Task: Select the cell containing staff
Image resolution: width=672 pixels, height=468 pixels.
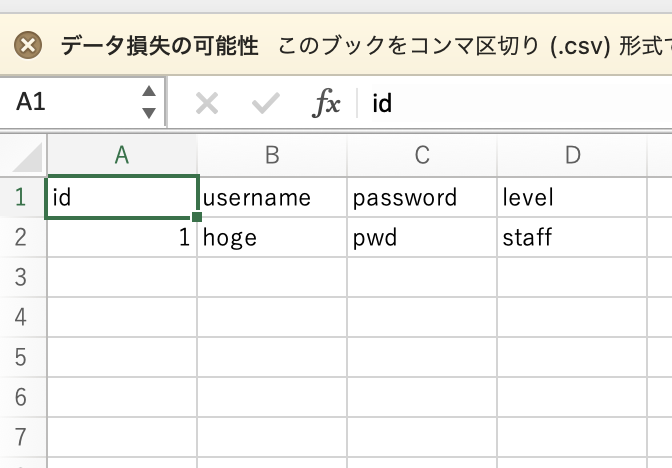Action: (572, 237)
